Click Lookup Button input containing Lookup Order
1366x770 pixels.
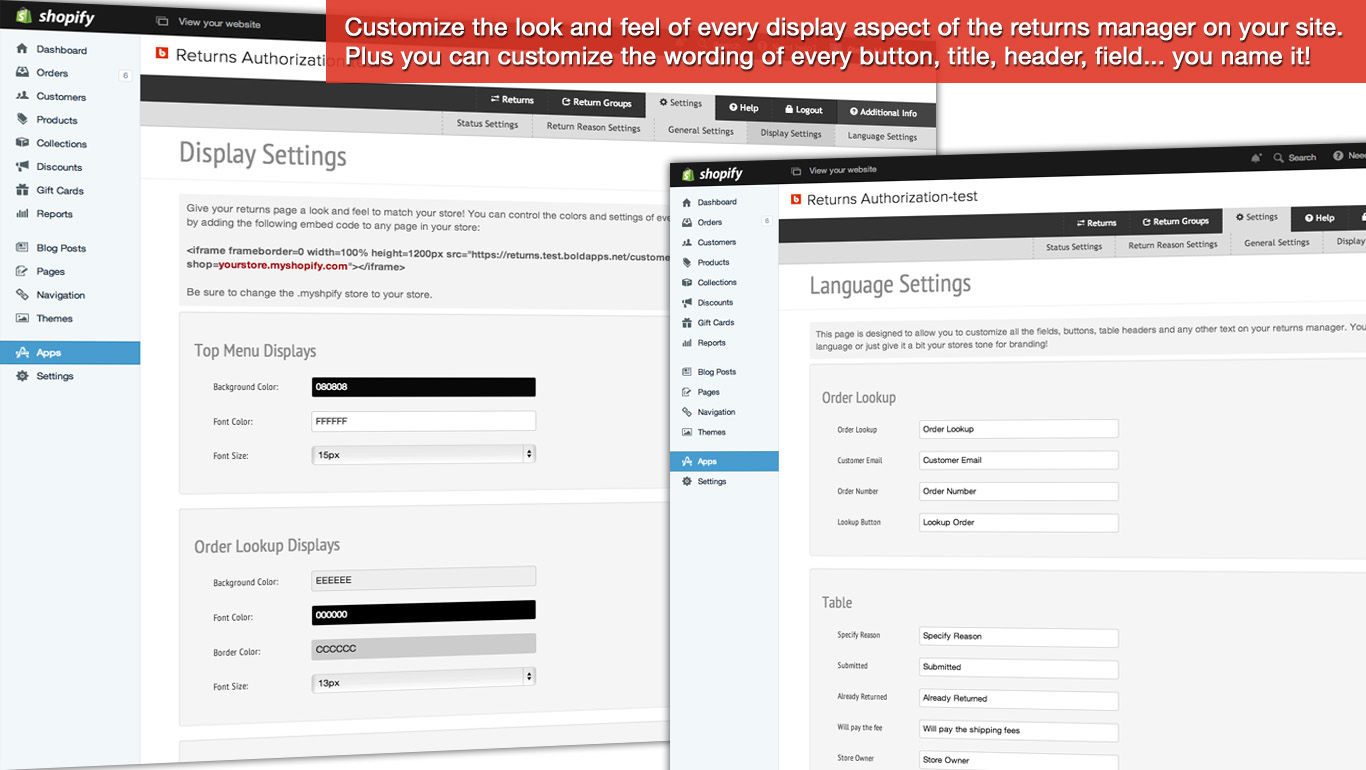(1018, 522)
